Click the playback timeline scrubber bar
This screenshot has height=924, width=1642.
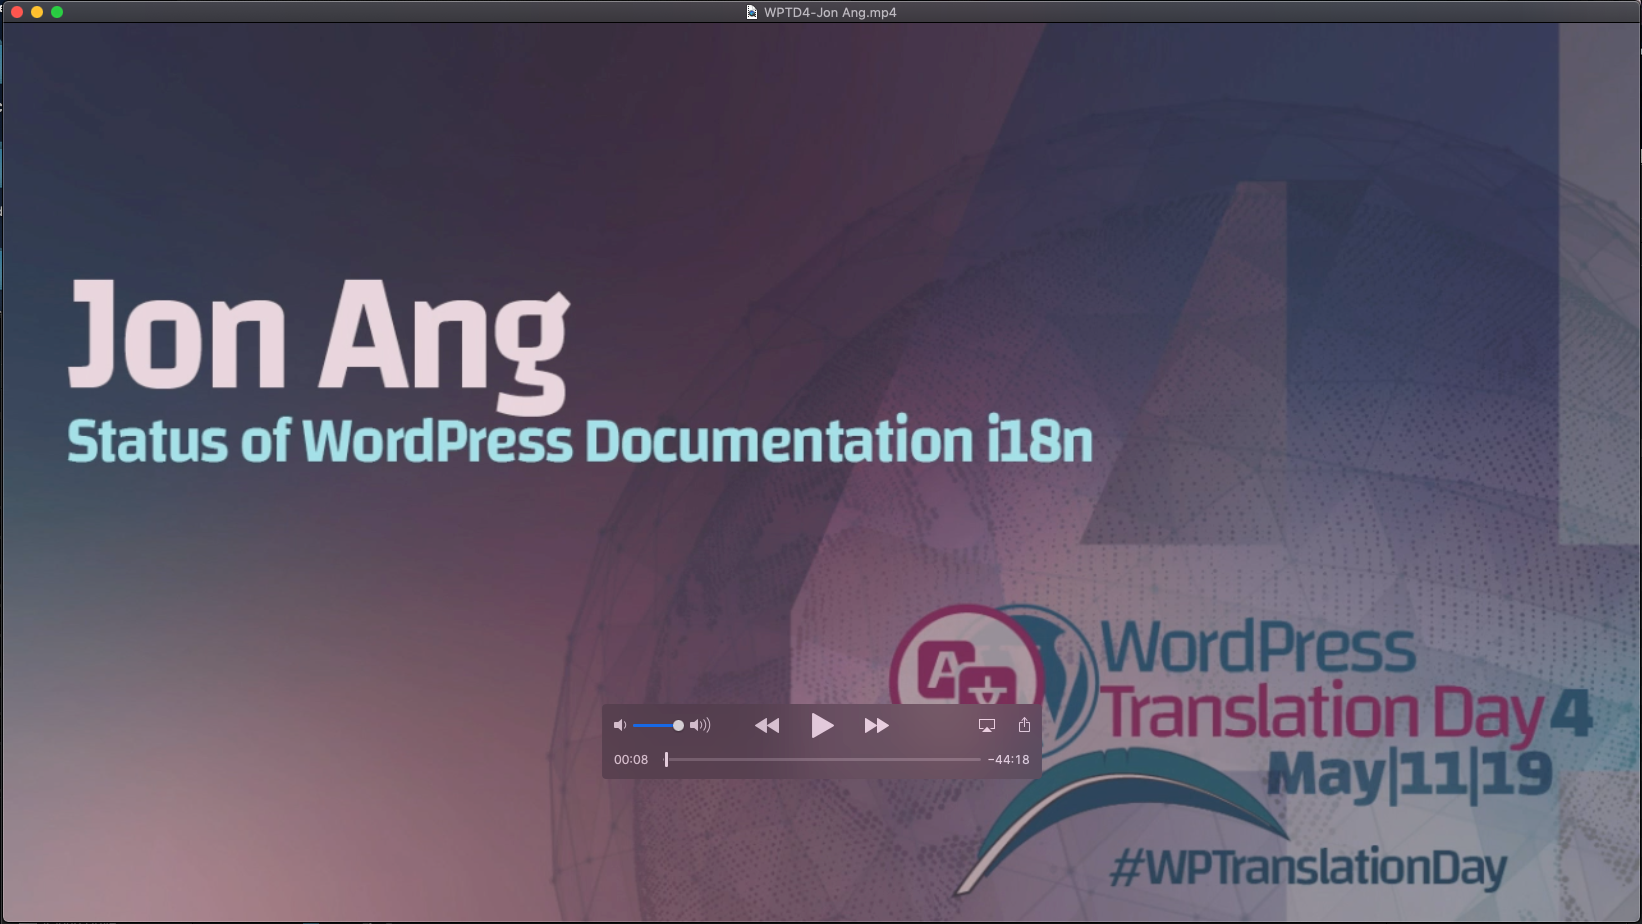823,760
